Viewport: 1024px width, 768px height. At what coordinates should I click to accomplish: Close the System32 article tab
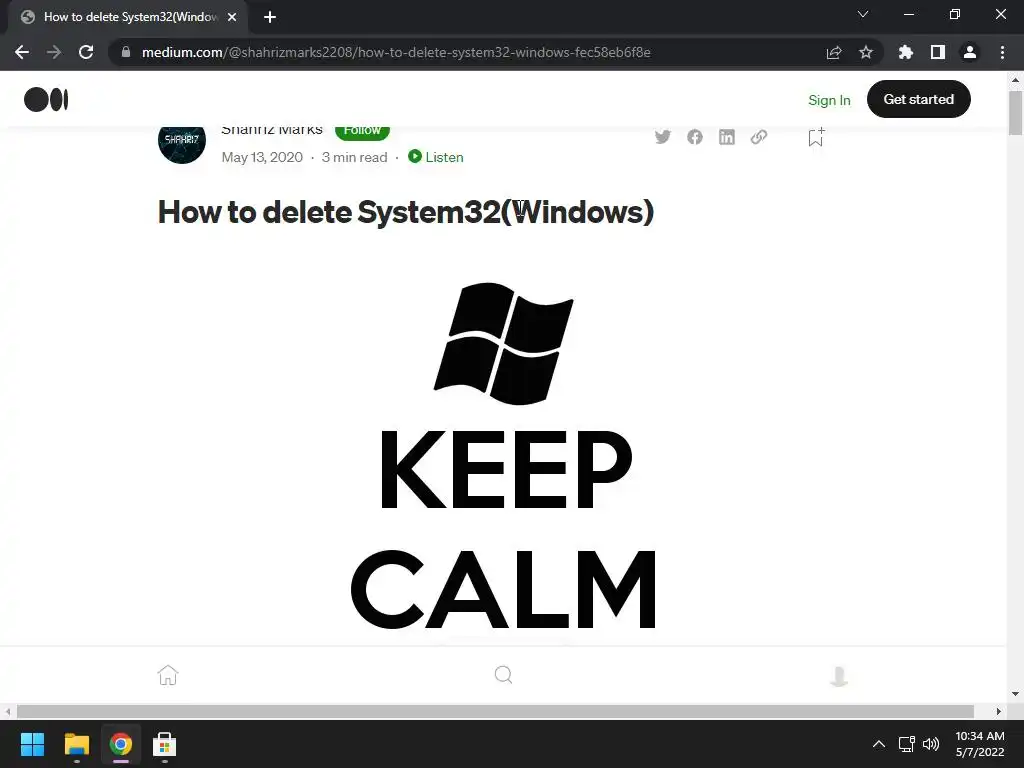point(232,17)
